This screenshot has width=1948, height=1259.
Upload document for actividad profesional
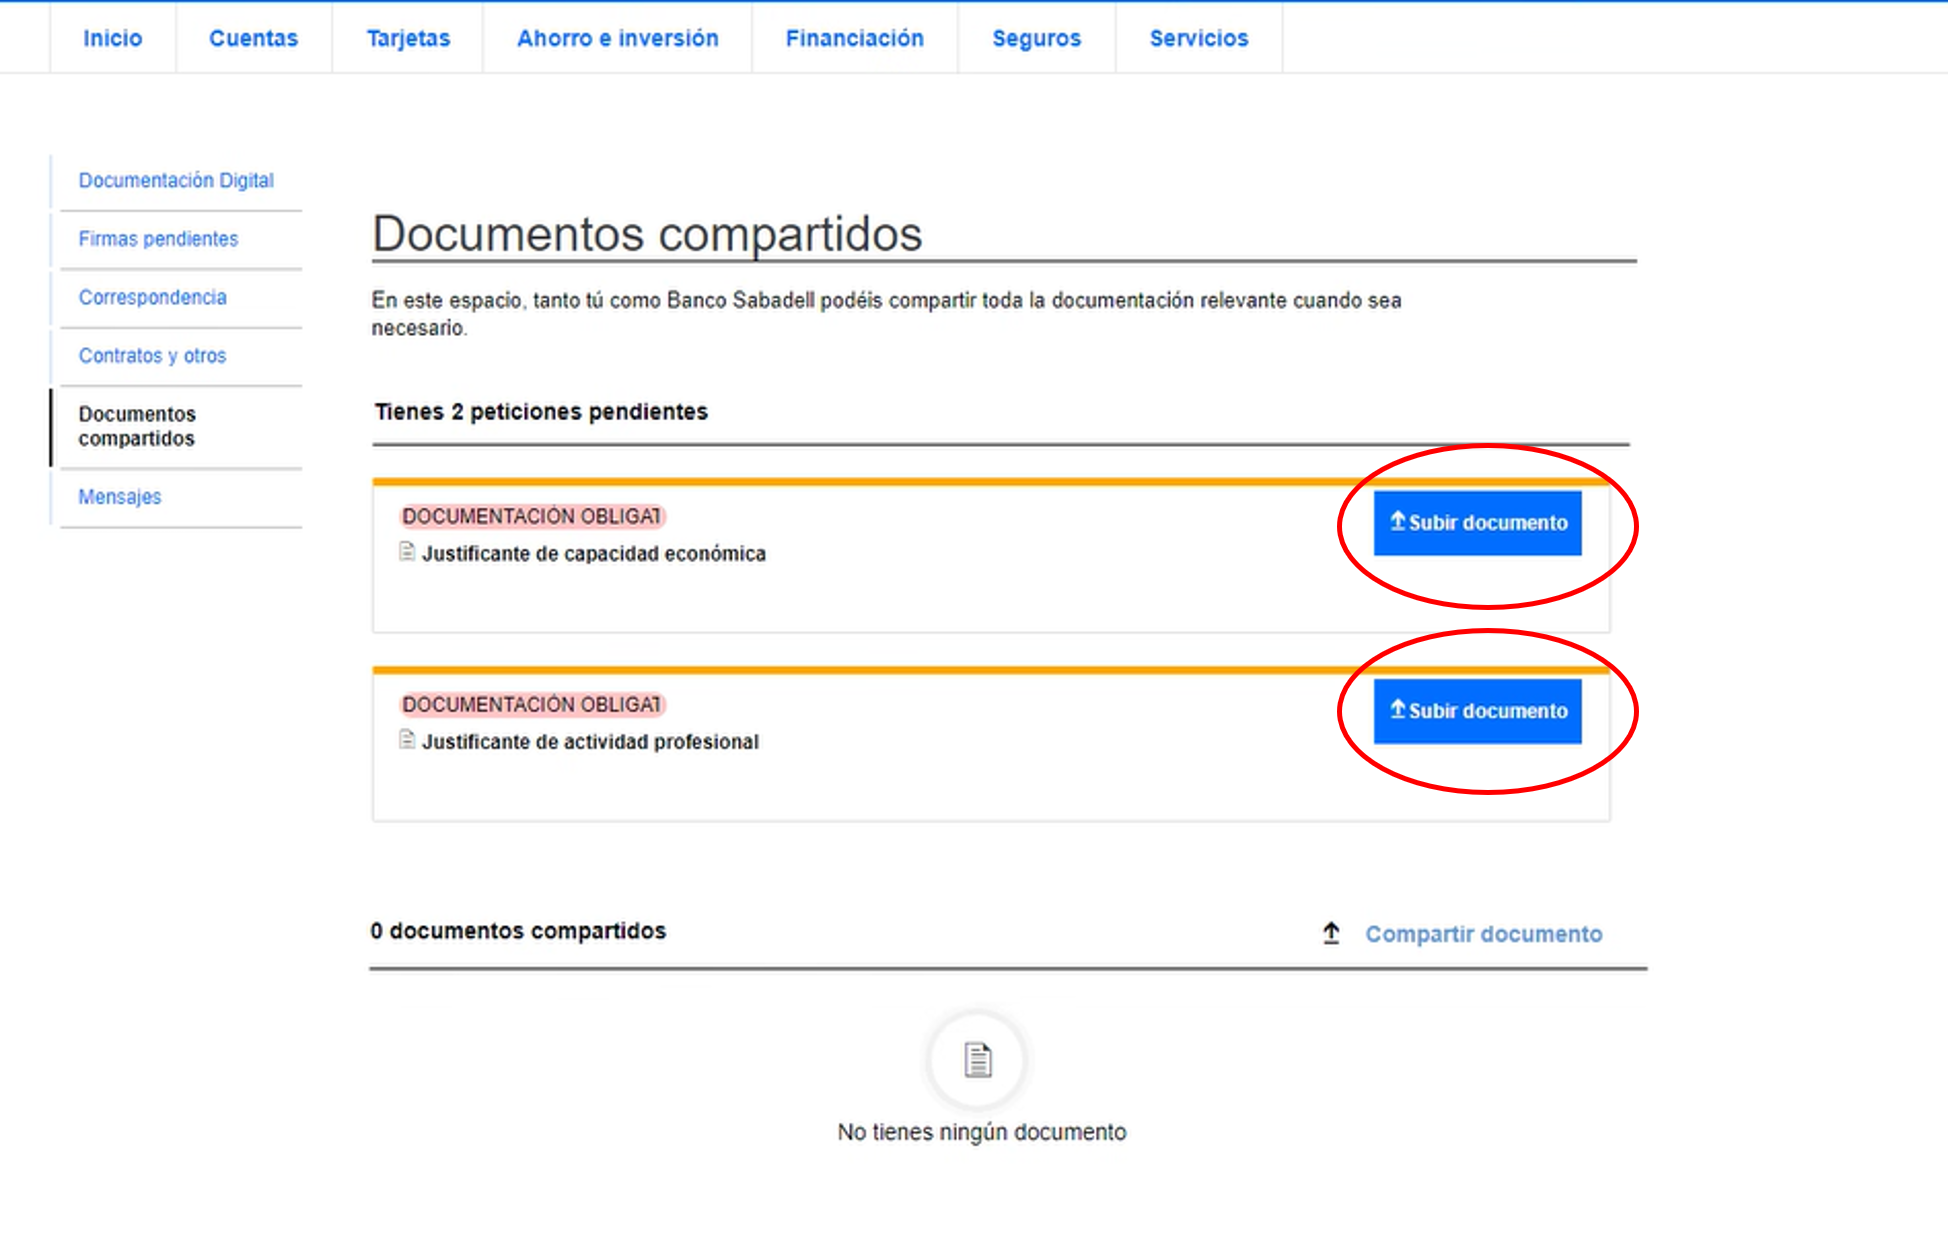click(1477, 711)
